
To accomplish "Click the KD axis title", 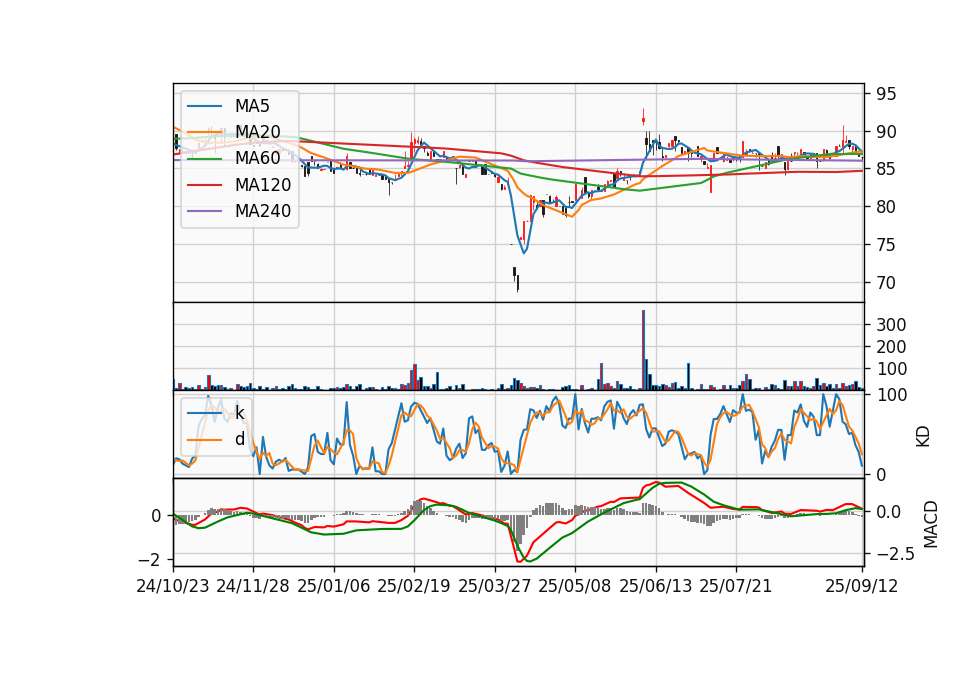I will click(x=923, y=437).
